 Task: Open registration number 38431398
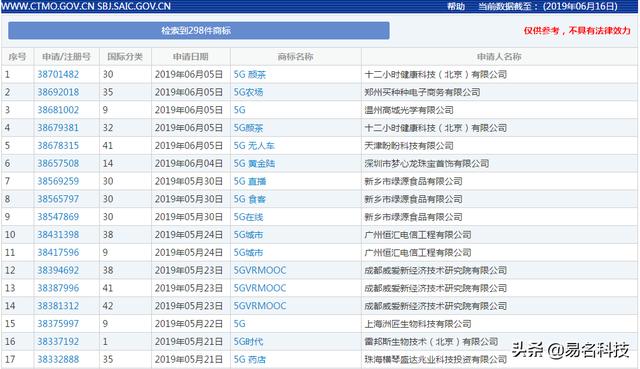[58, 235]
